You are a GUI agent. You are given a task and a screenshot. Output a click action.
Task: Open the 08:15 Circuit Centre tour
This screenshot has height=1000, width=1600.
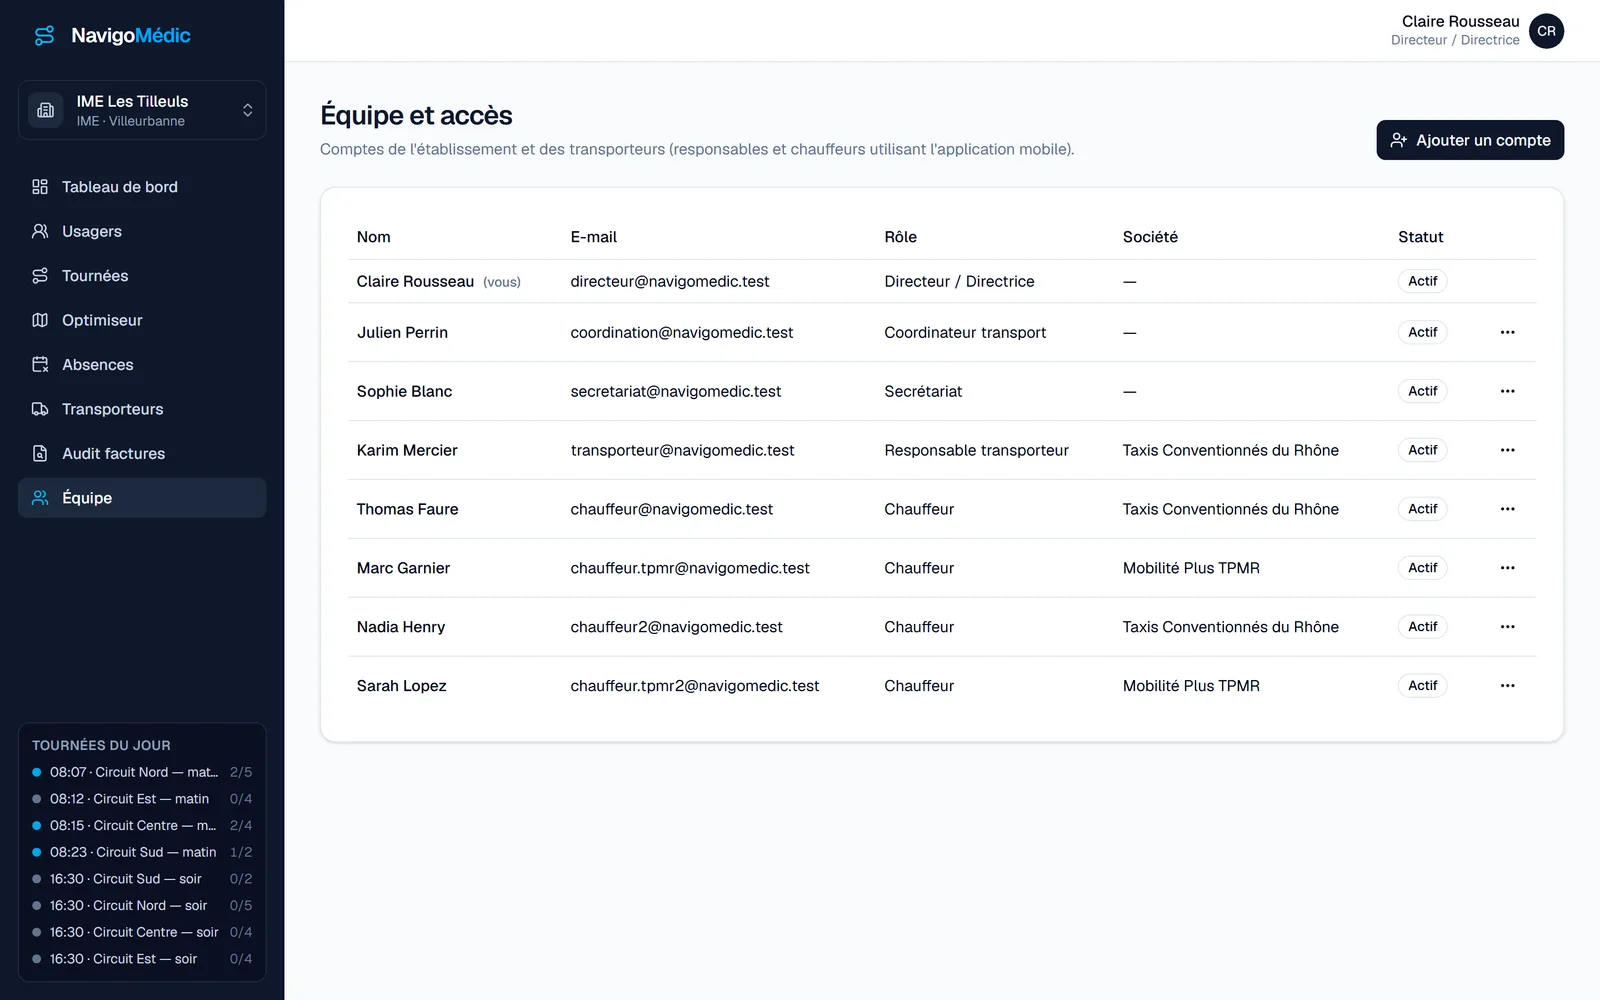142,825
